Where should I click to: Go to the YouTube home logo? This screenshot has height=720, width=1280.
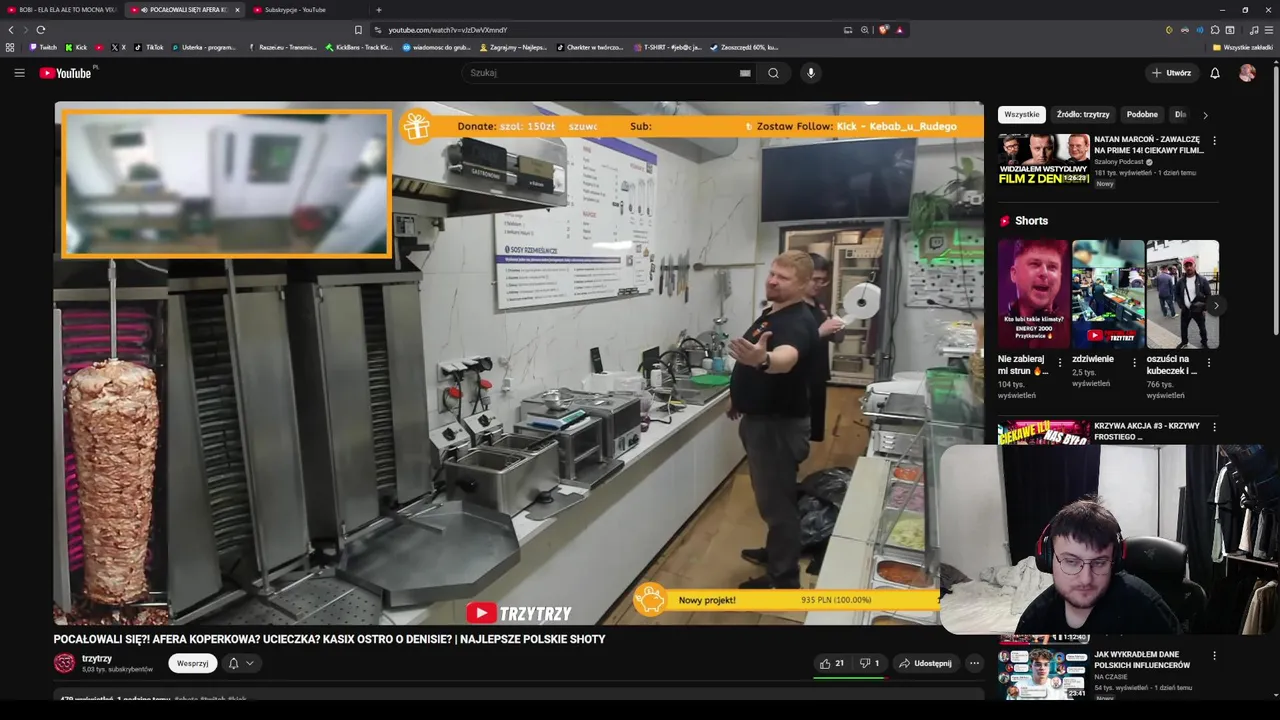[66, 73]
